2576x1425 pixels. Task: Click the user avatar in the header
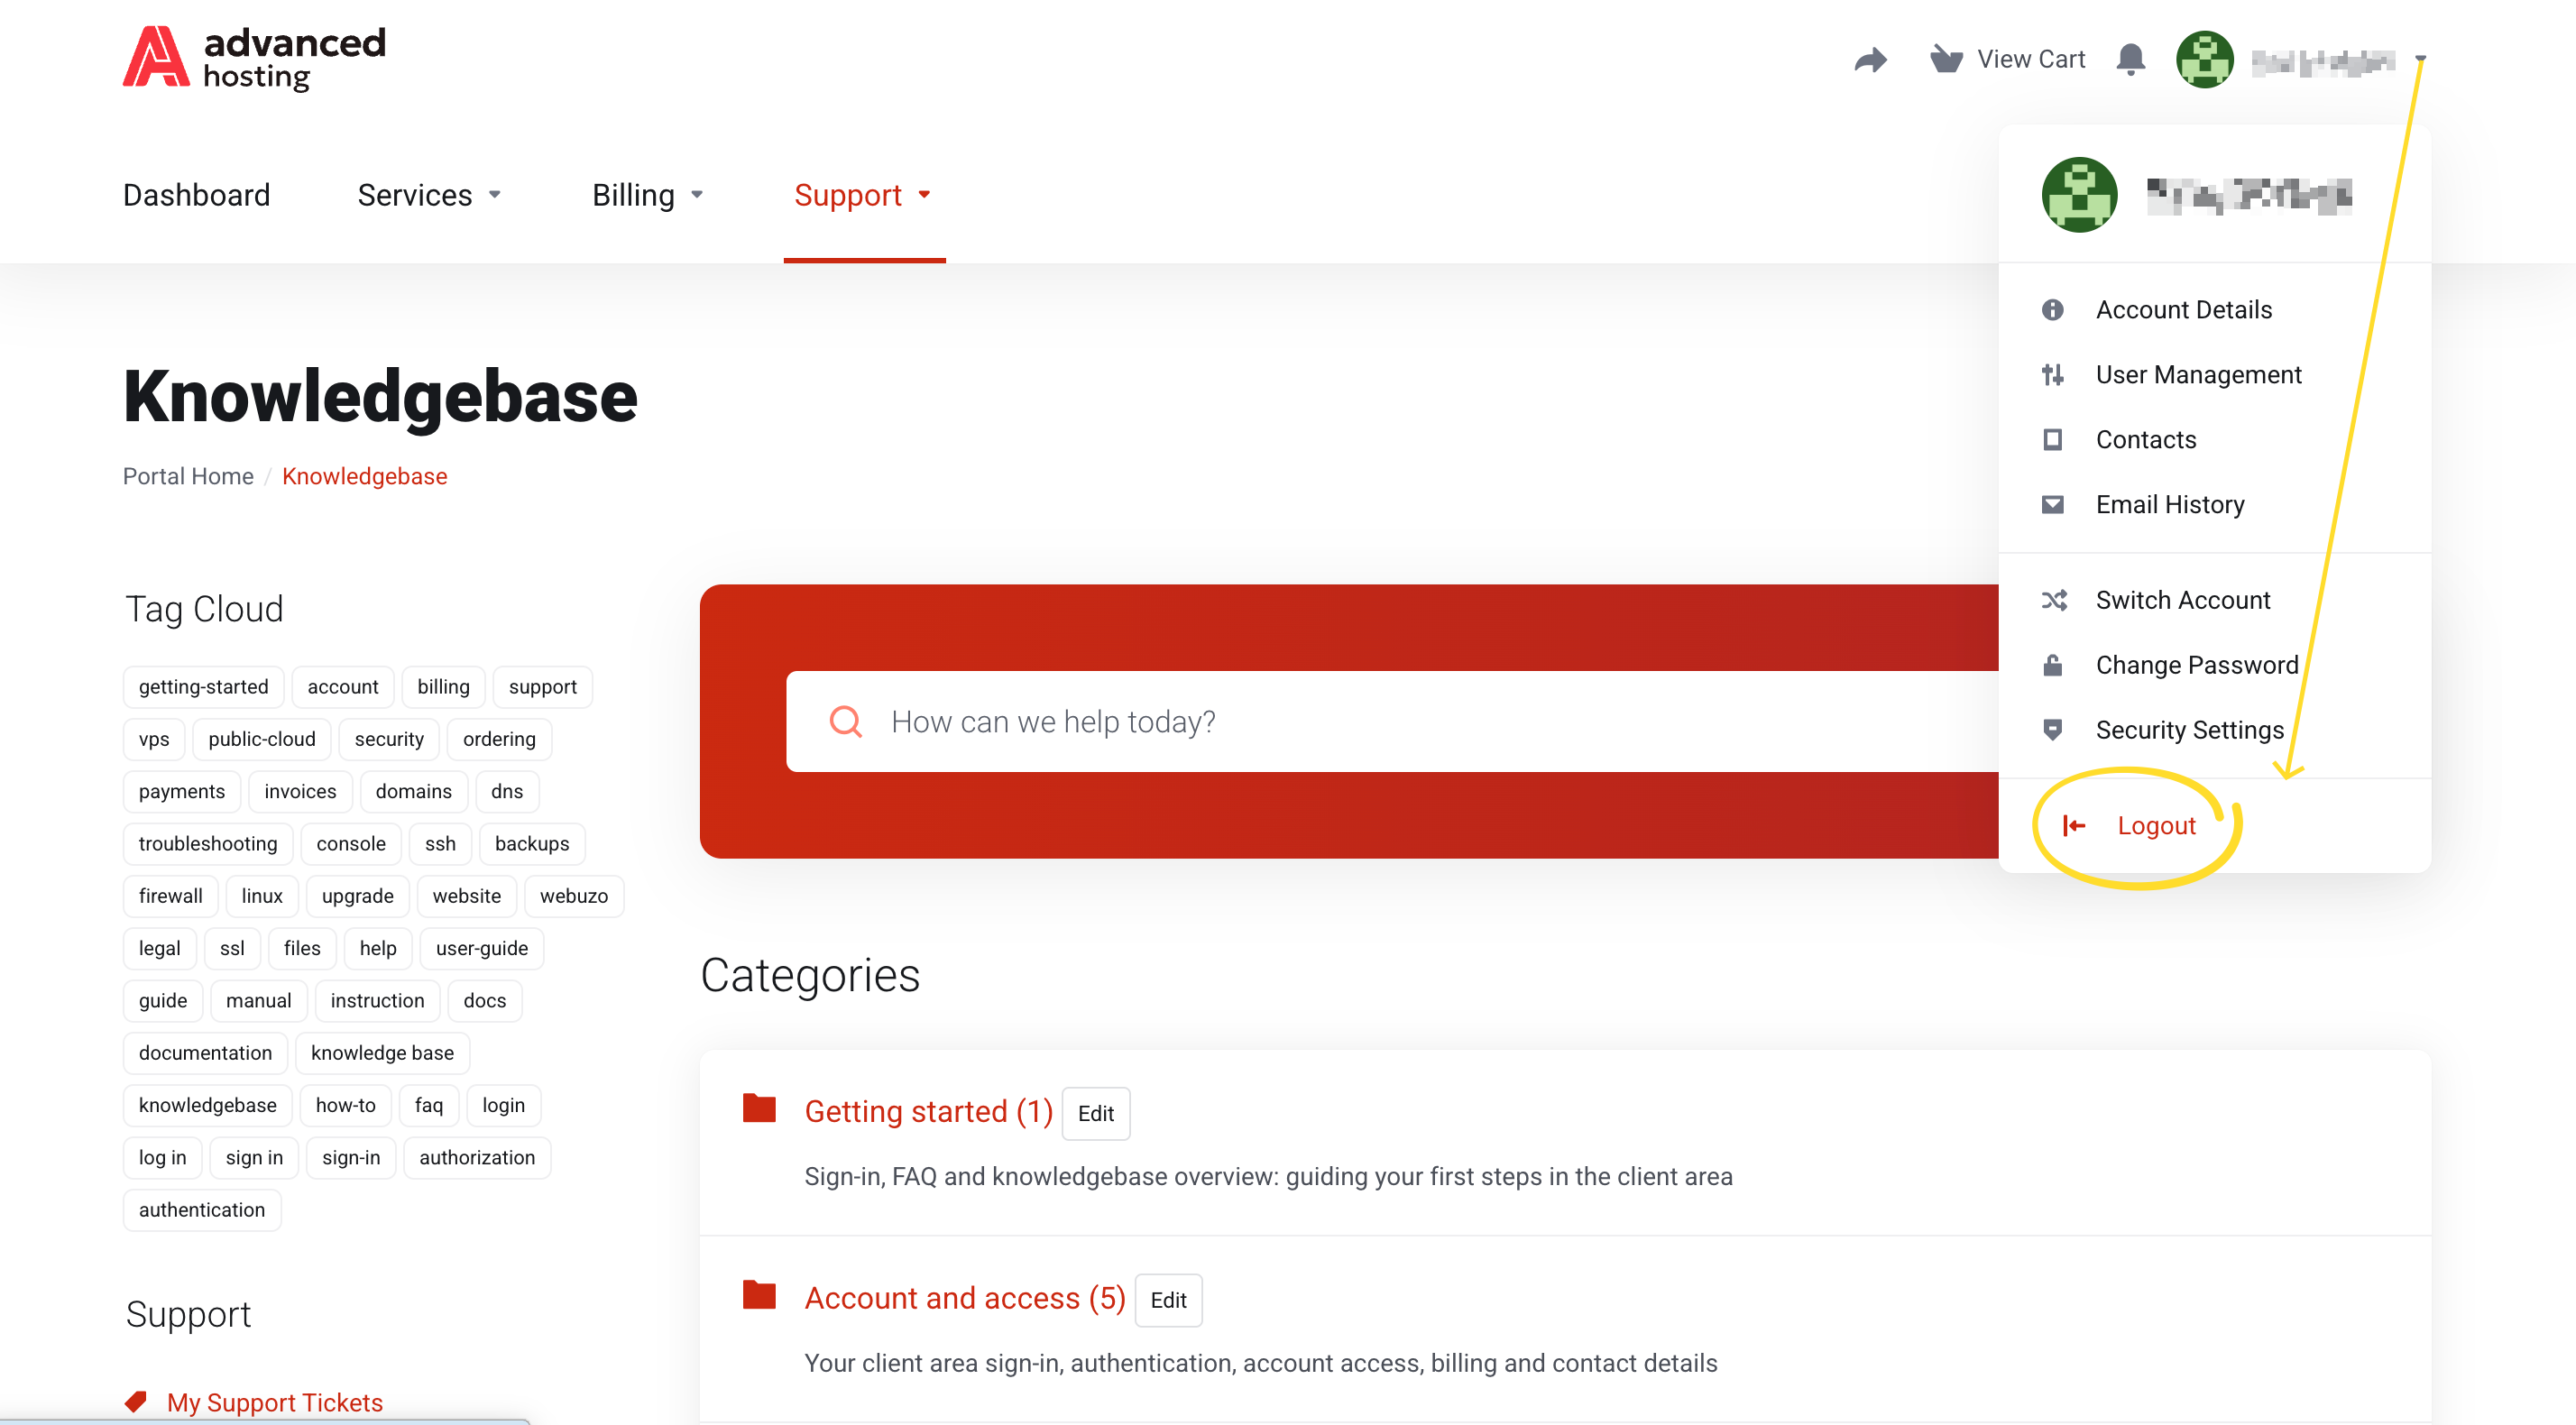tap(2204, 60)
